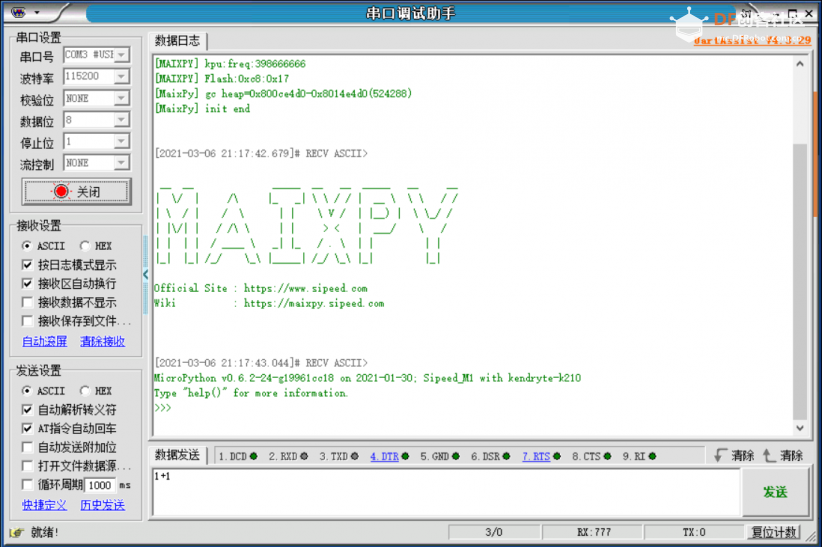Click the TXD signal indicator
822x547 pixels.
[355, 456]
